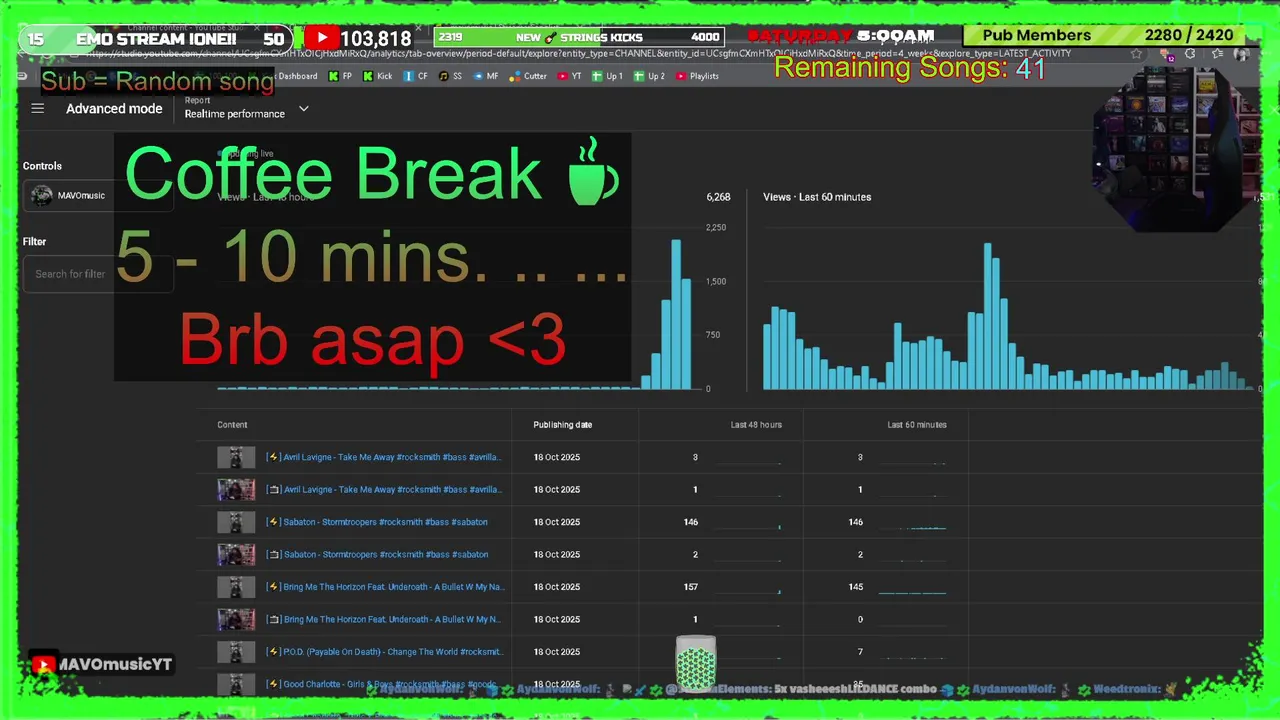Select the browser address bar URL
The image size is (1280, 720).
580,54
